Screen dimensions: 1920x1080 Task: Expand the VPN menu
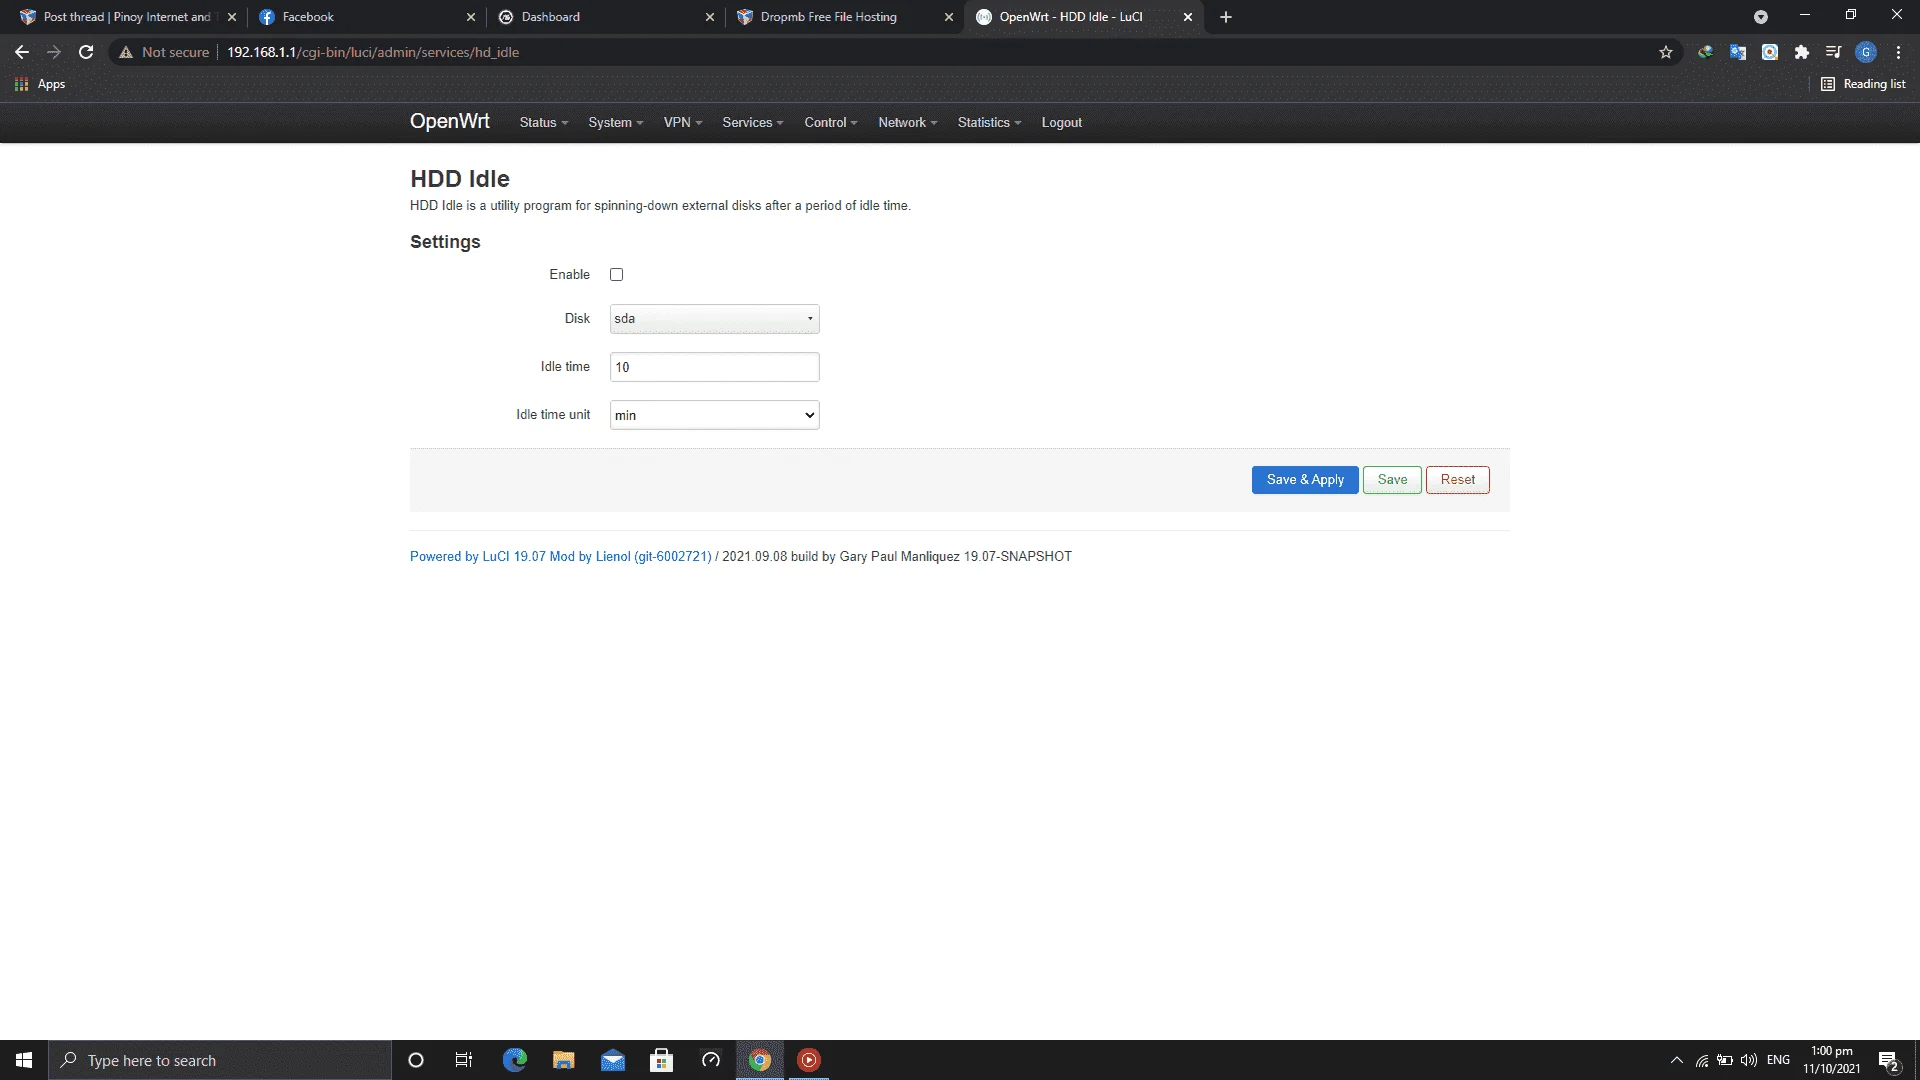(683, 123)
